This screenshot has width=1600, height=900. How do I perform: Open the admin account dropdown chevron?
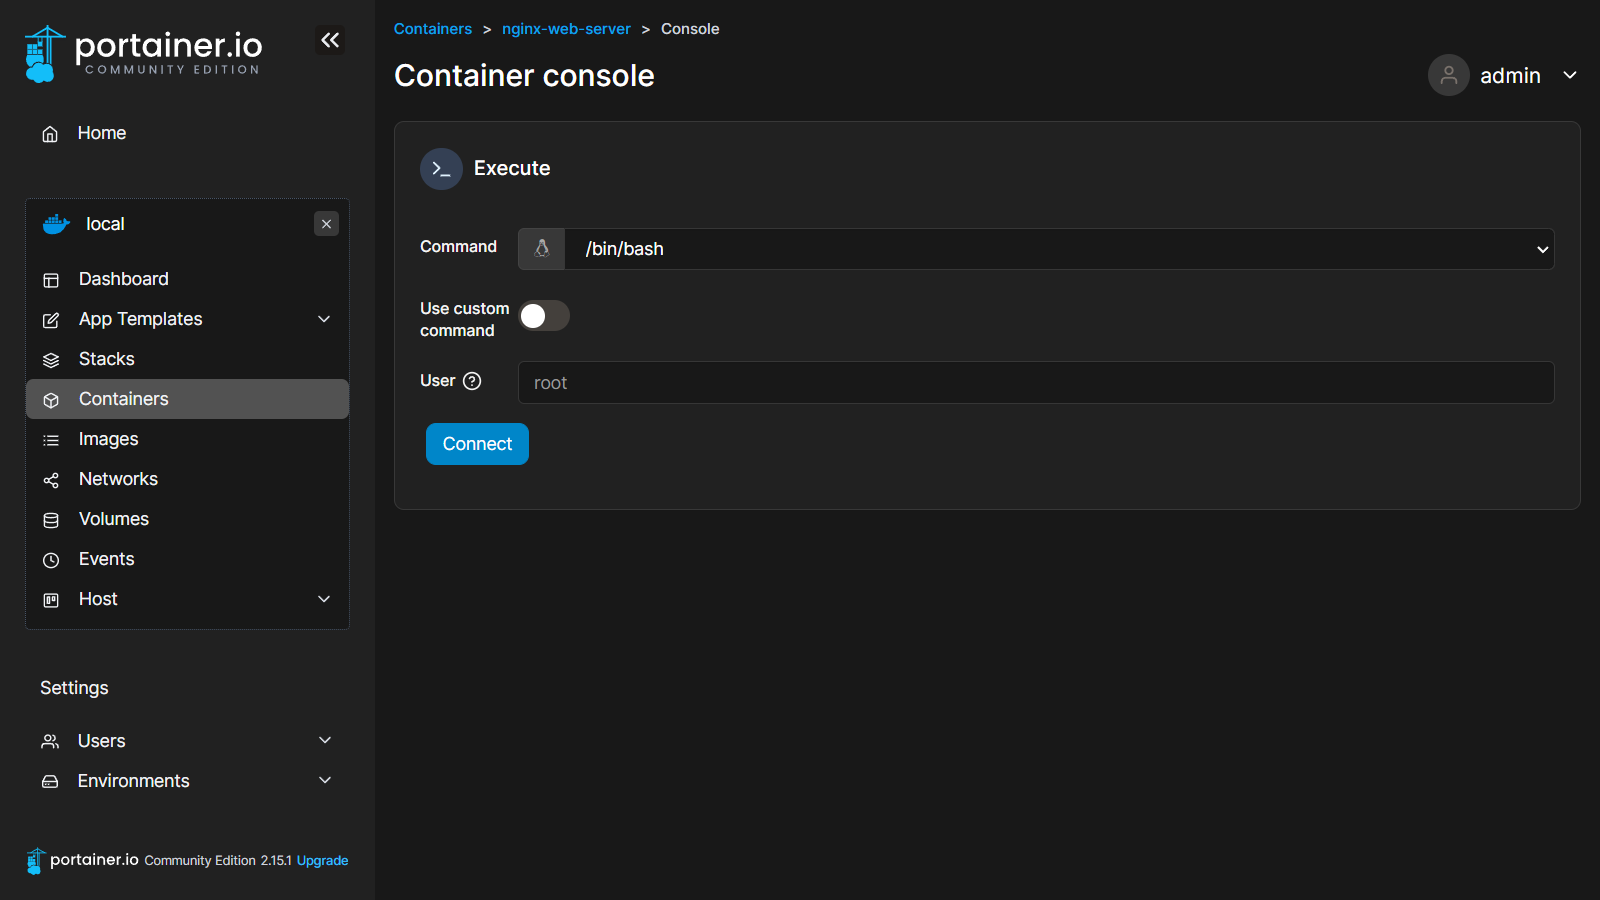[x=1570, y=75]
